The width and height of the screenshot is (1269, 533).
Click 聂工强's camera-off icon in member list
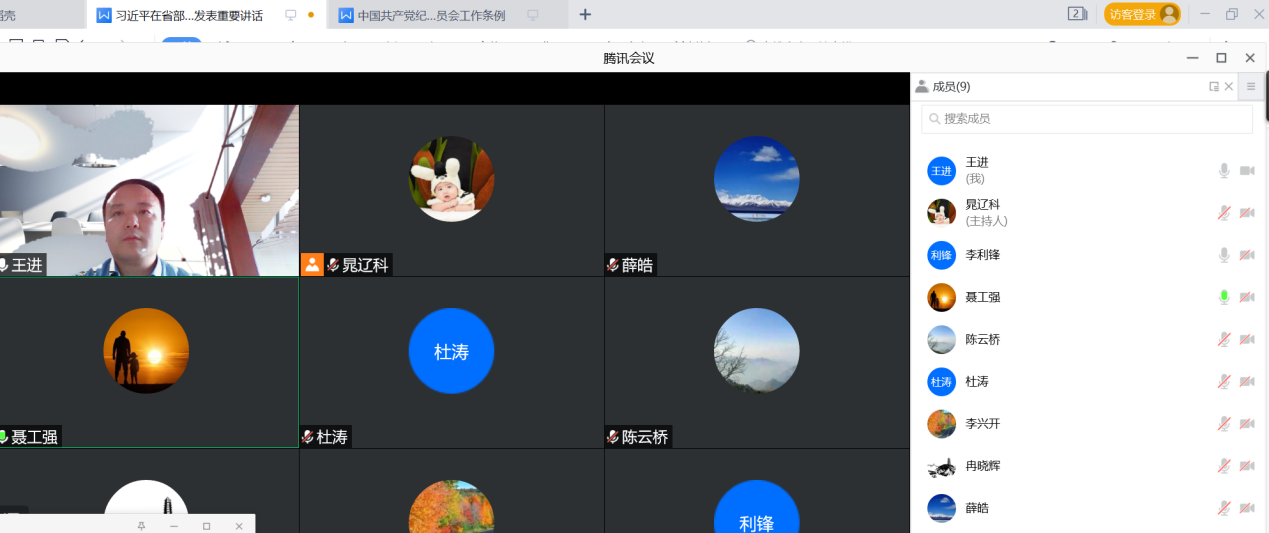click(1247, 297)
